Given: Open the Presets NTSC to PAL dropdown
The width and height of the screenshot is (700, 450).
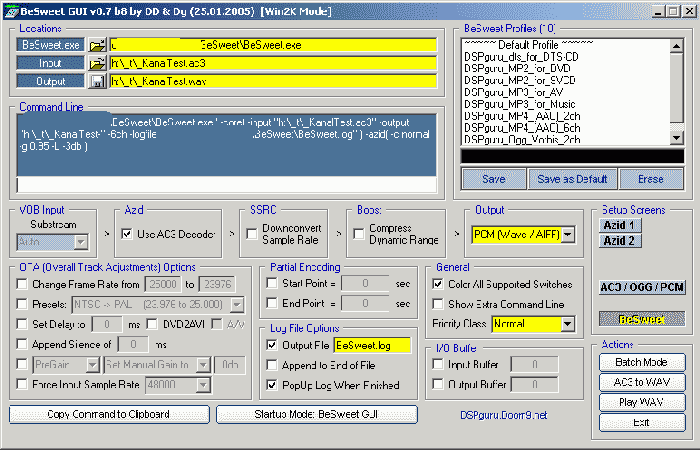Looking at the screenshot, I should (237, 304).
